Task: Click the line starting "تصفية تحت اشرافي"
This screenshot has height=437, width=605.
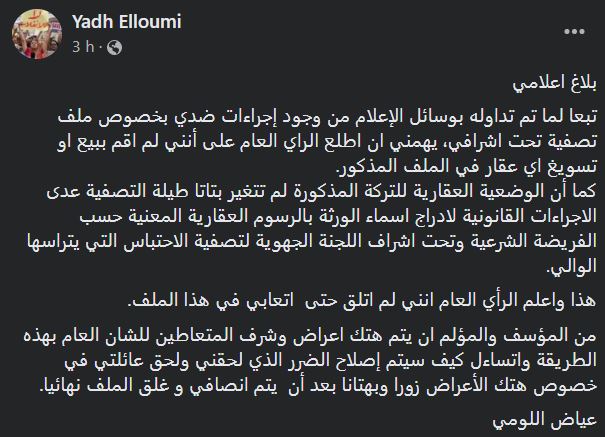Action: [327, 141]
